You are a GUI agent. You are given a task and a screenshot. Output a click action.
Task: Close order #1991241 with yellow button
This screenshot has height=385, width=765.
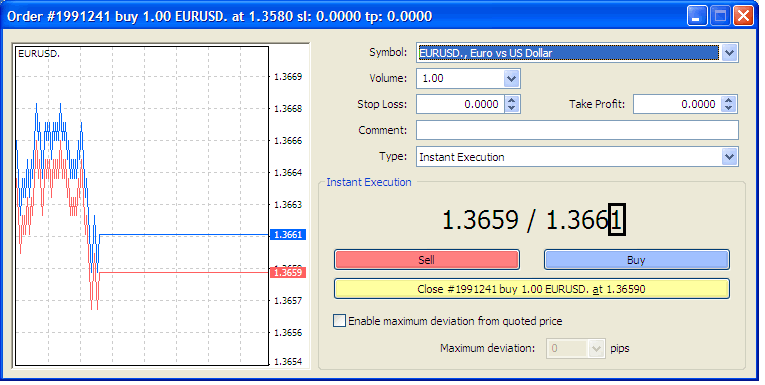click(532, 289)
